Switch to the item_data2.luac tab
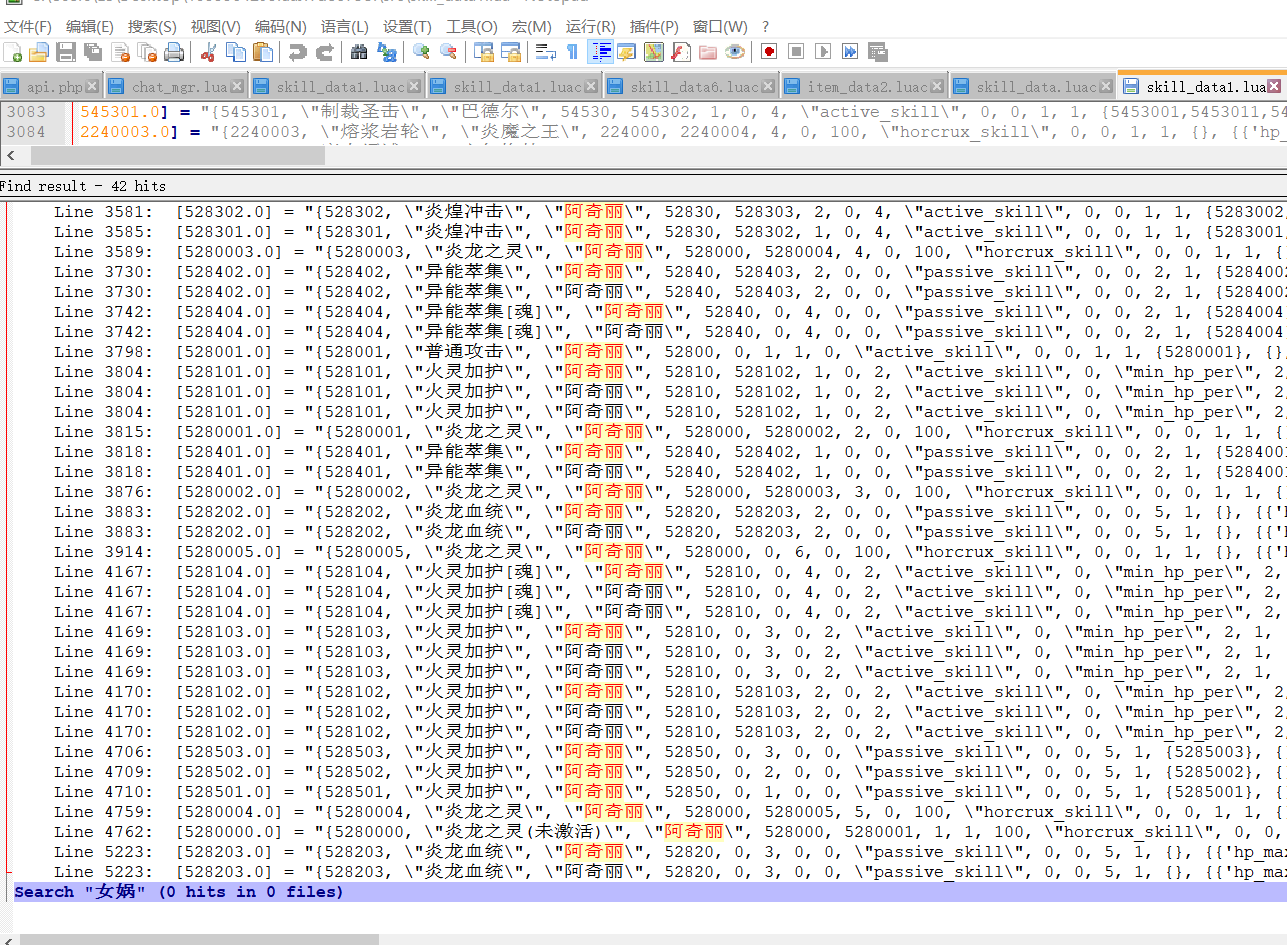 click(867, 87)
